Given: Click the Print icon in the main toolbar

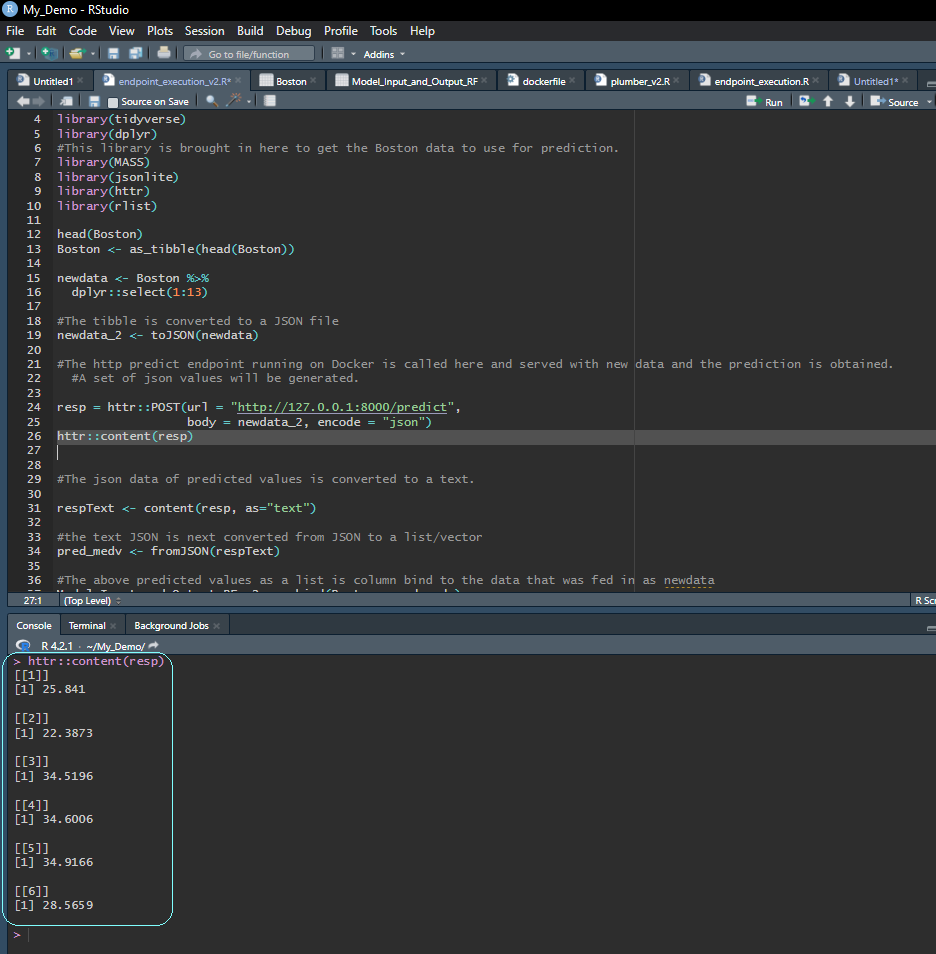Looking at the screenshot, I should pyautogui.click(x=164, y=53).
